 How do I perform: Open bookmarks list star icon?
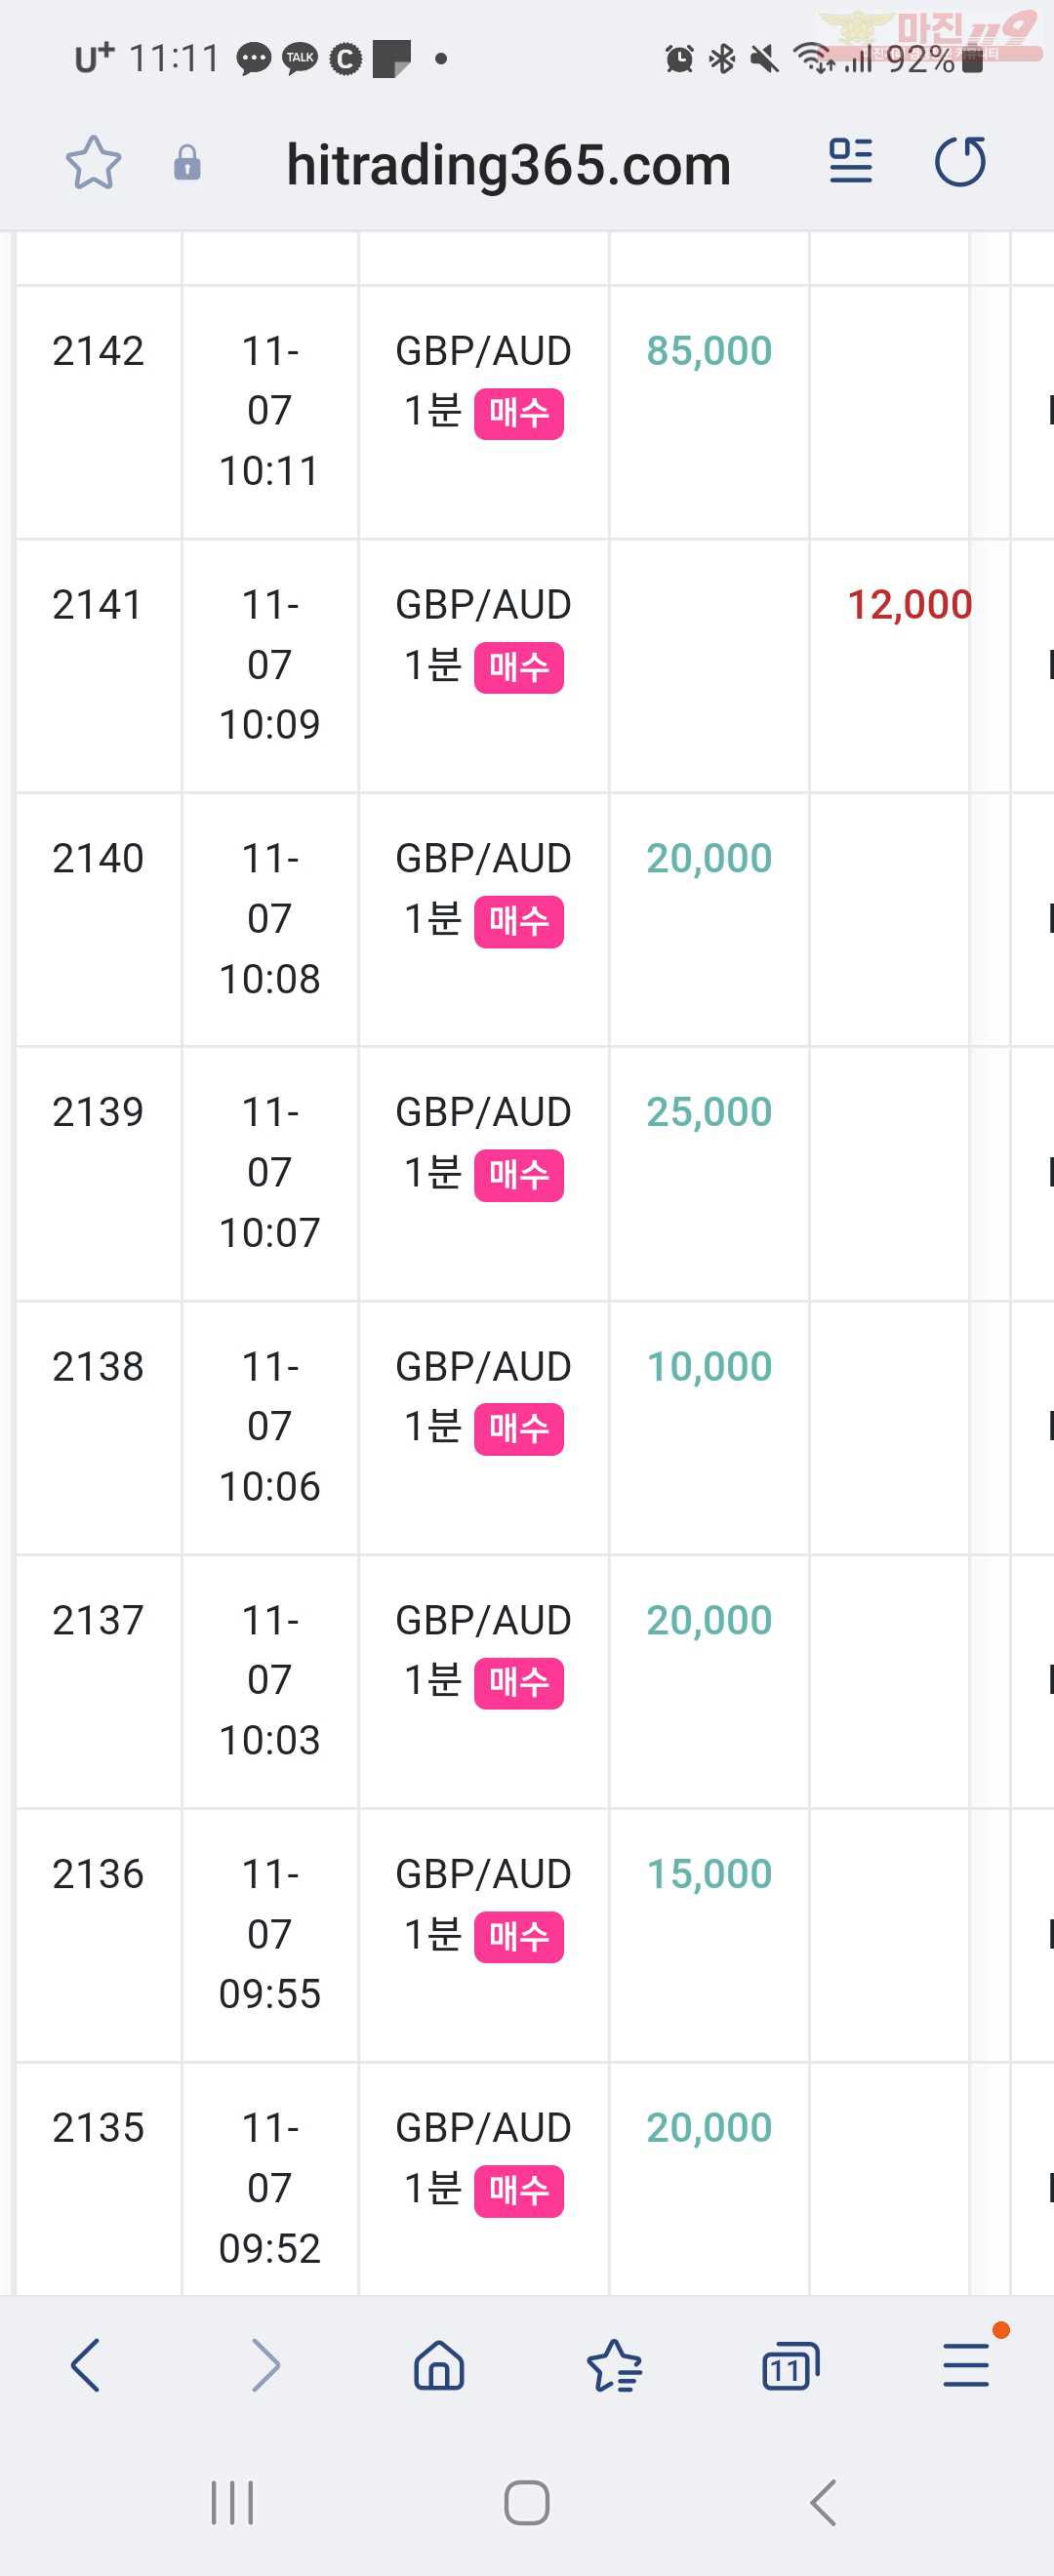pyautogui.click(x=614, y=2365)
